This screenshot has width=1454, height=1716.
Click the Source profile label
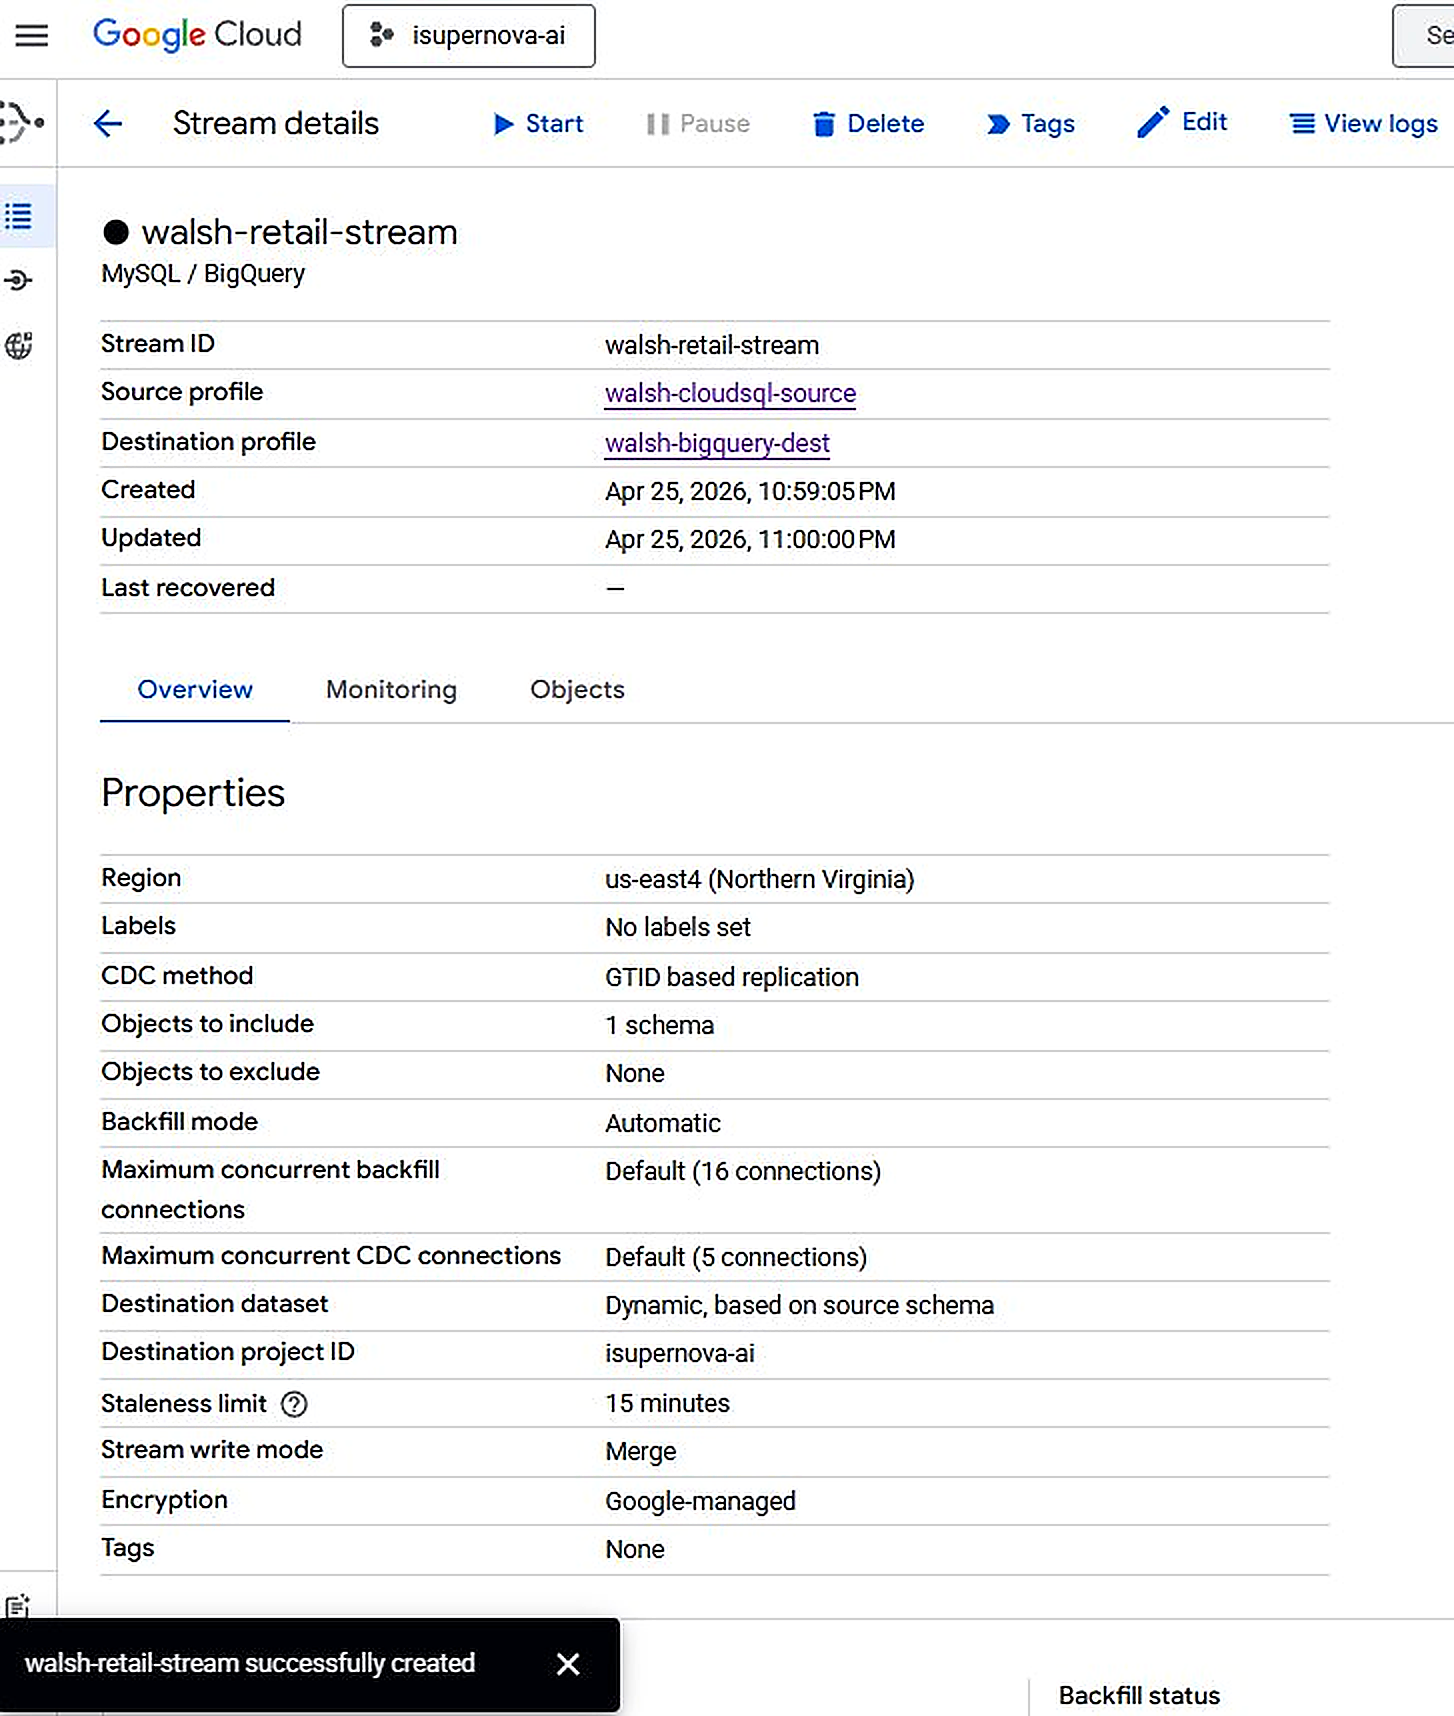pos(182,392)
